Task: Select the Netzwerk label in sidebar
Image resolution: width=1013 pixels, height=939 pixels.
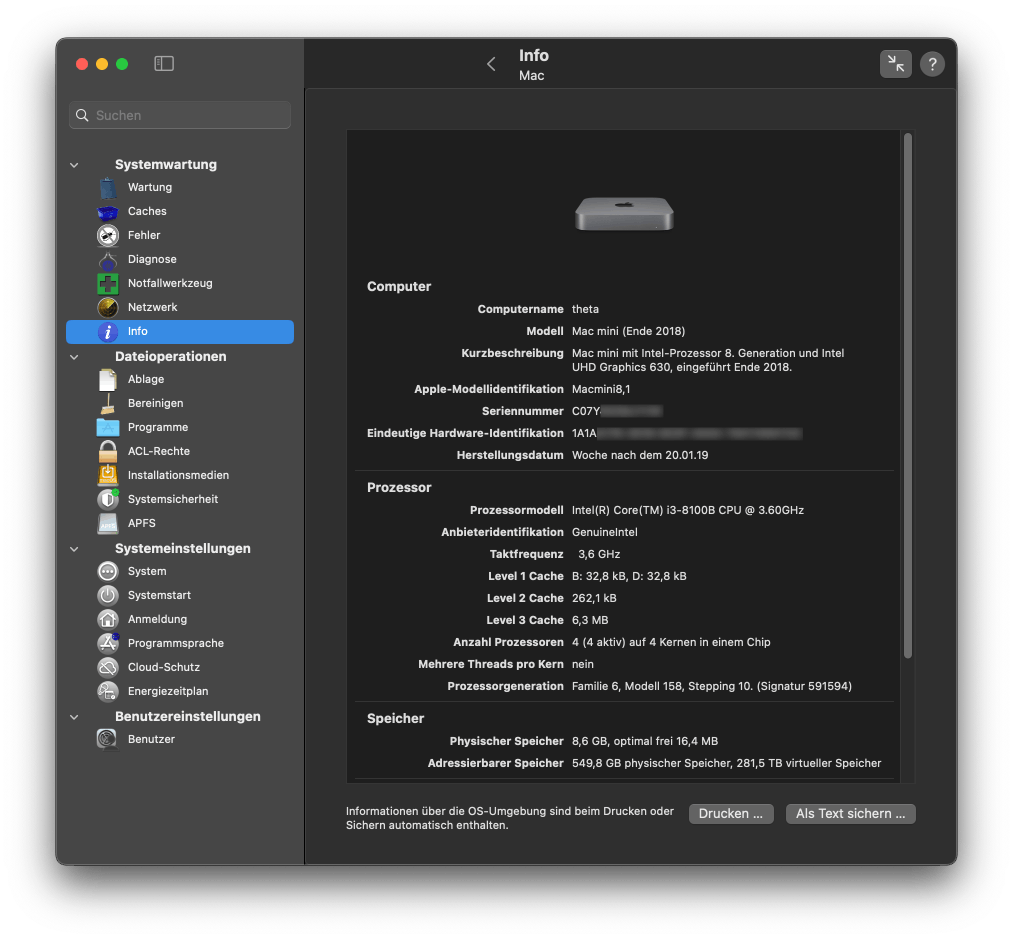Action: [x=152, y=307]
